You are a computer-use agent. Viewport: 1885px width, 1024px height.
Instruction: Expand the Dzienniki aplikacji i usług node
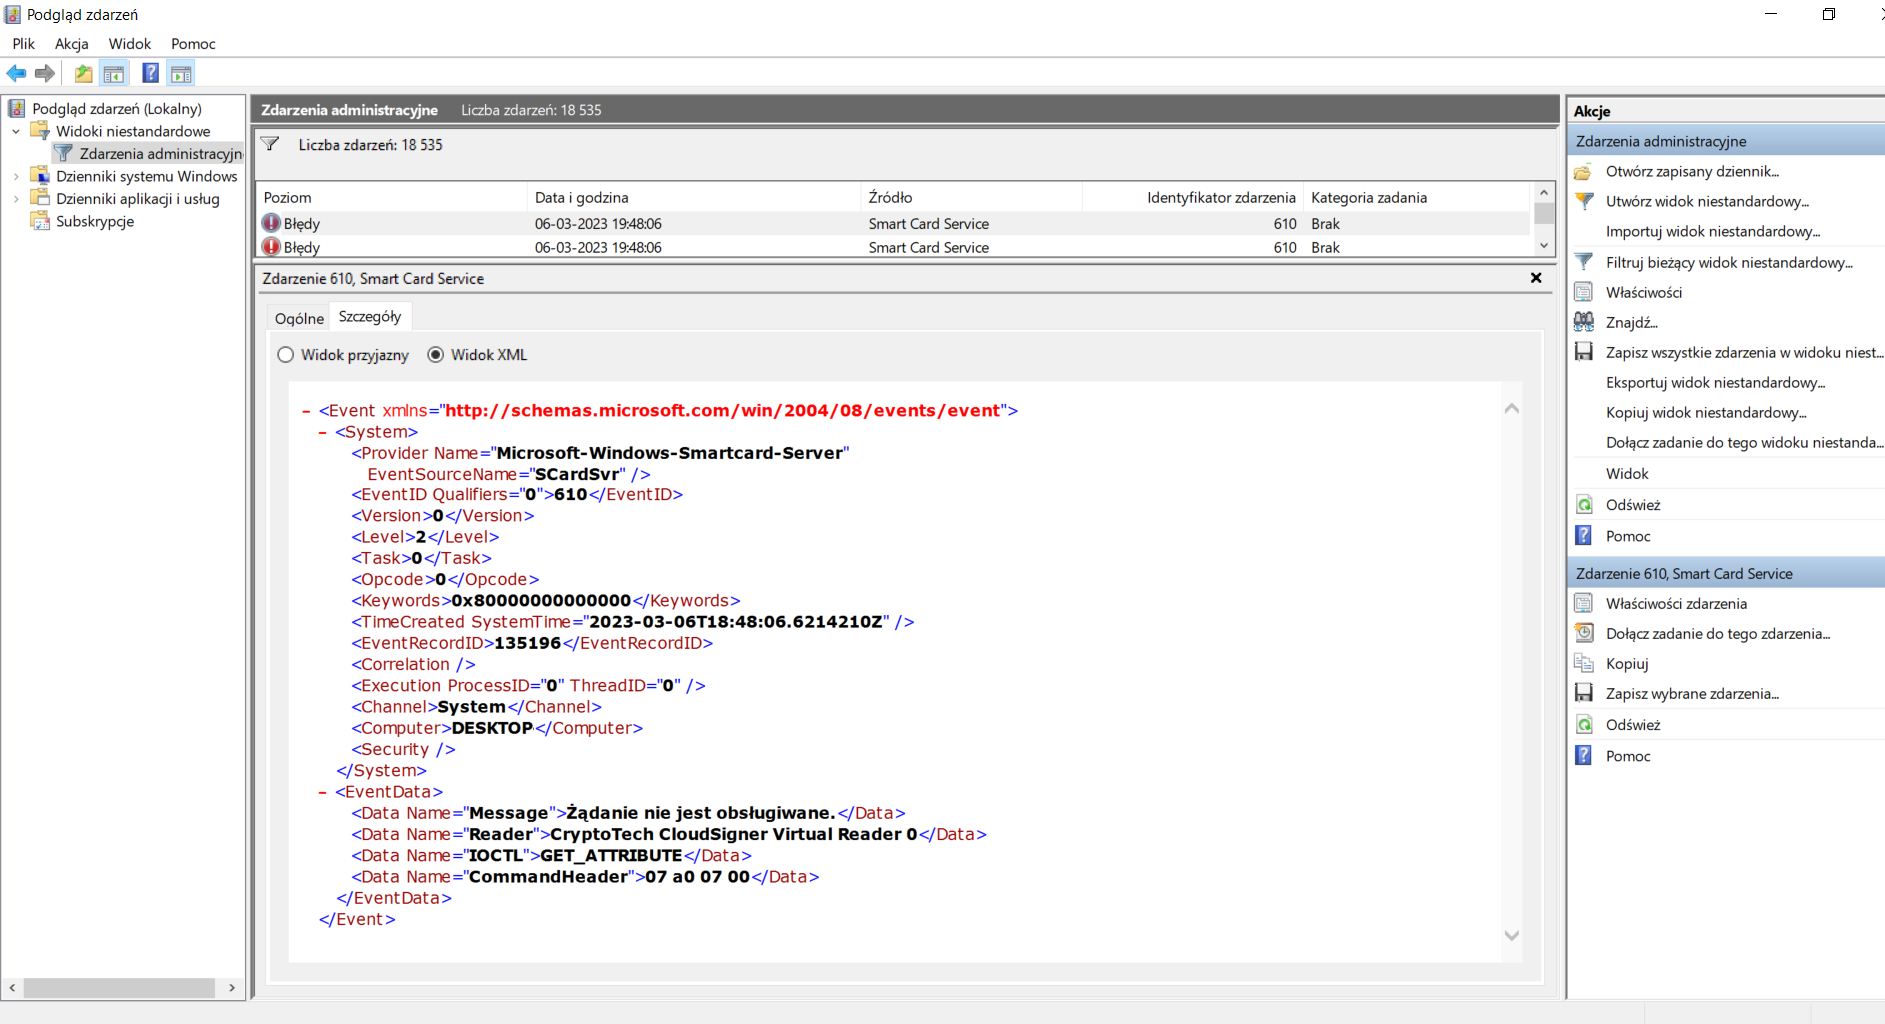point(16,199)
